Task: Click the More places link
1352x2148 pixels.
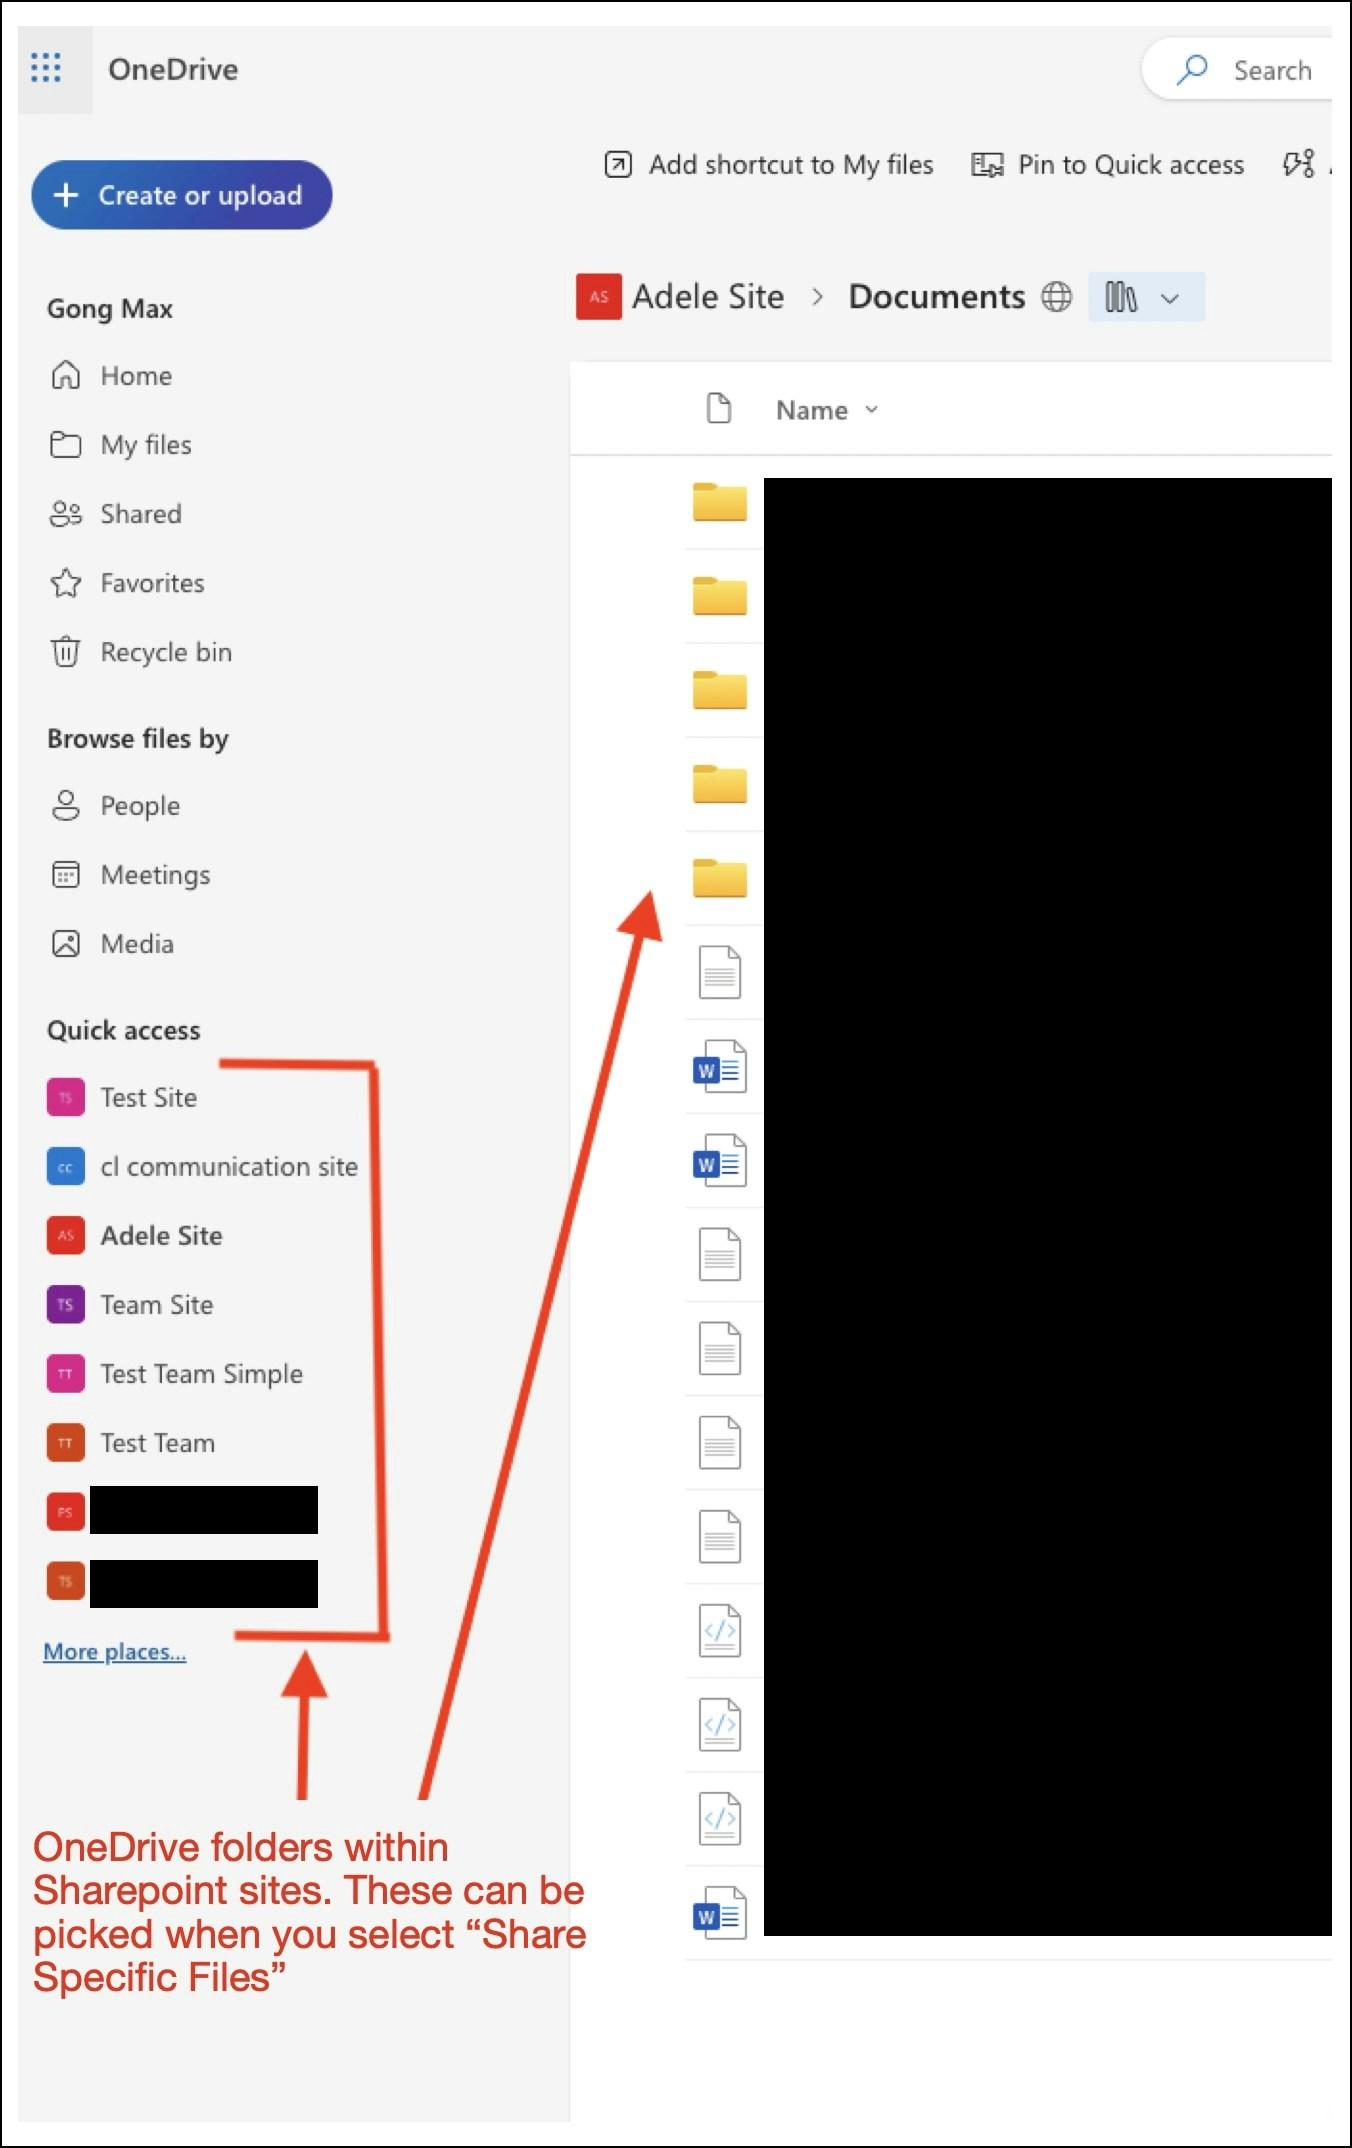Action: 115,1651
